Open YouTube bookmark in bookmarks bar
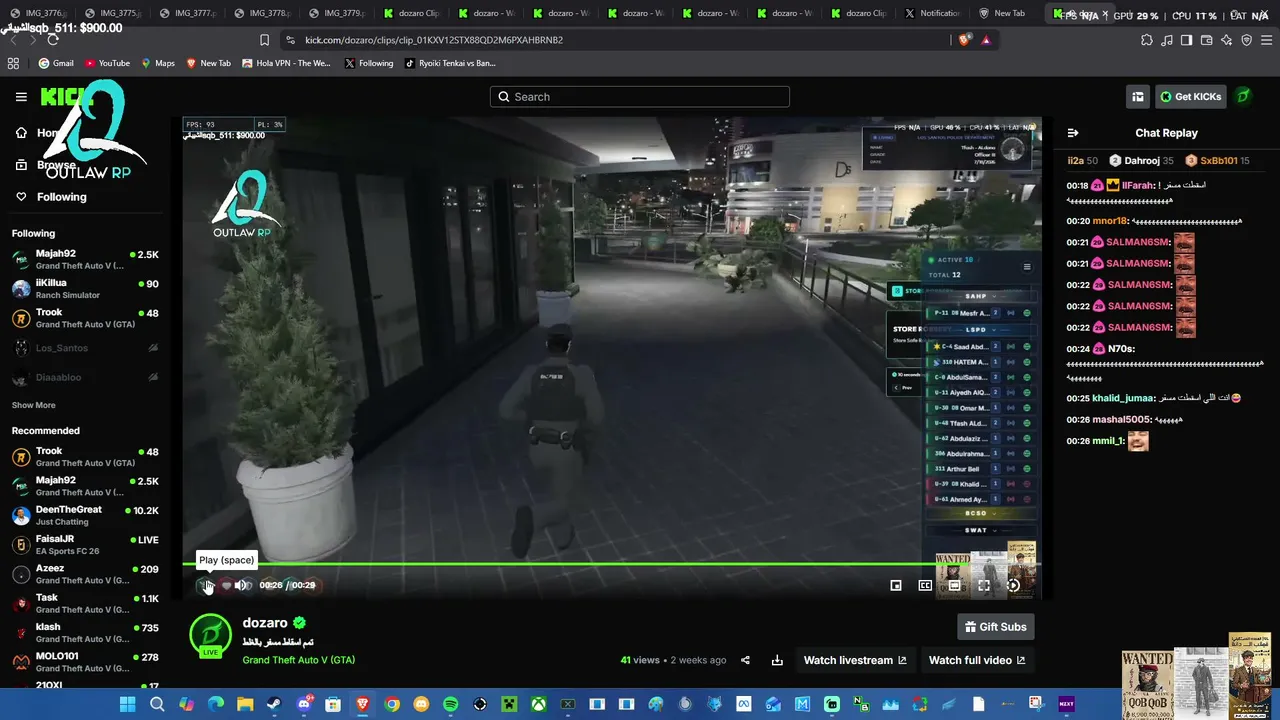This screenshot has width=1280, height=720. pyautogui.click(x=107, y=63)
